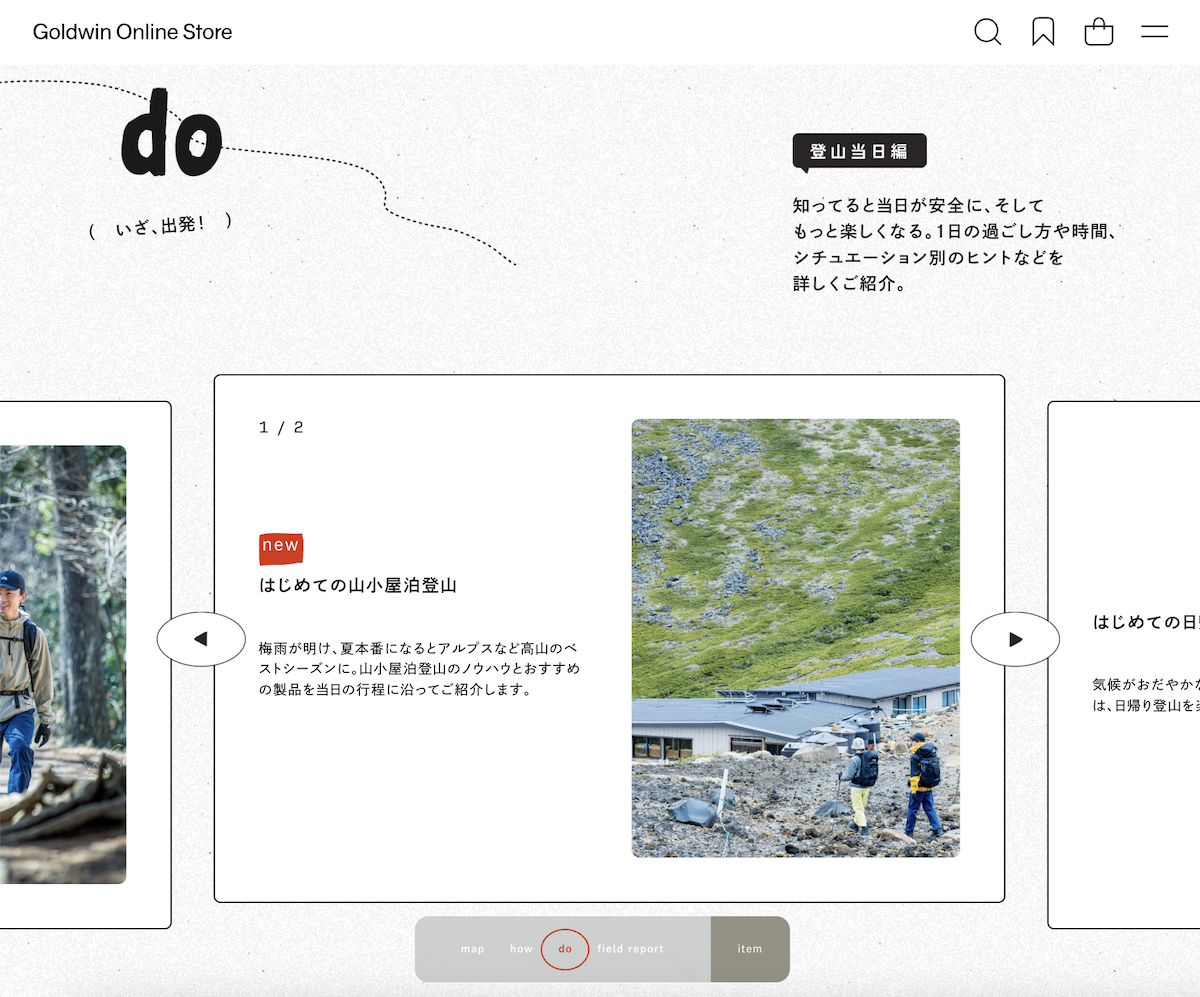Click the 1 / 2 slide counter
The width and height of the screenshot is (1200, 997).
281,427
